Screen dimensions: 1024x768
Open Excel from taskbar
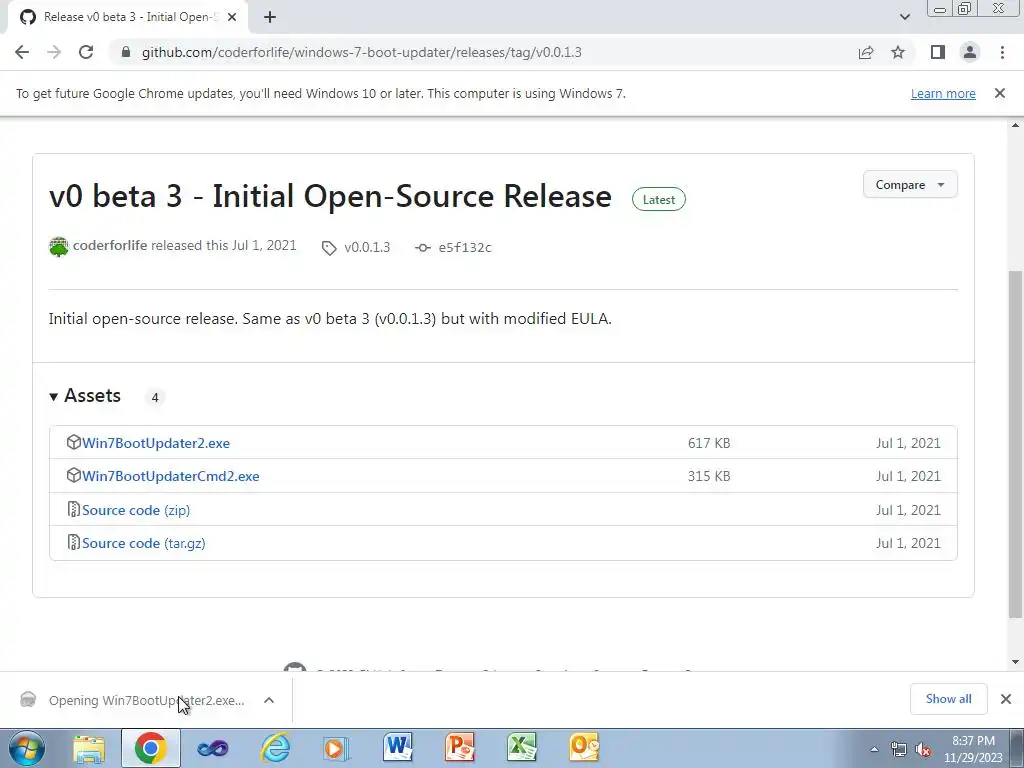(521, 748)
